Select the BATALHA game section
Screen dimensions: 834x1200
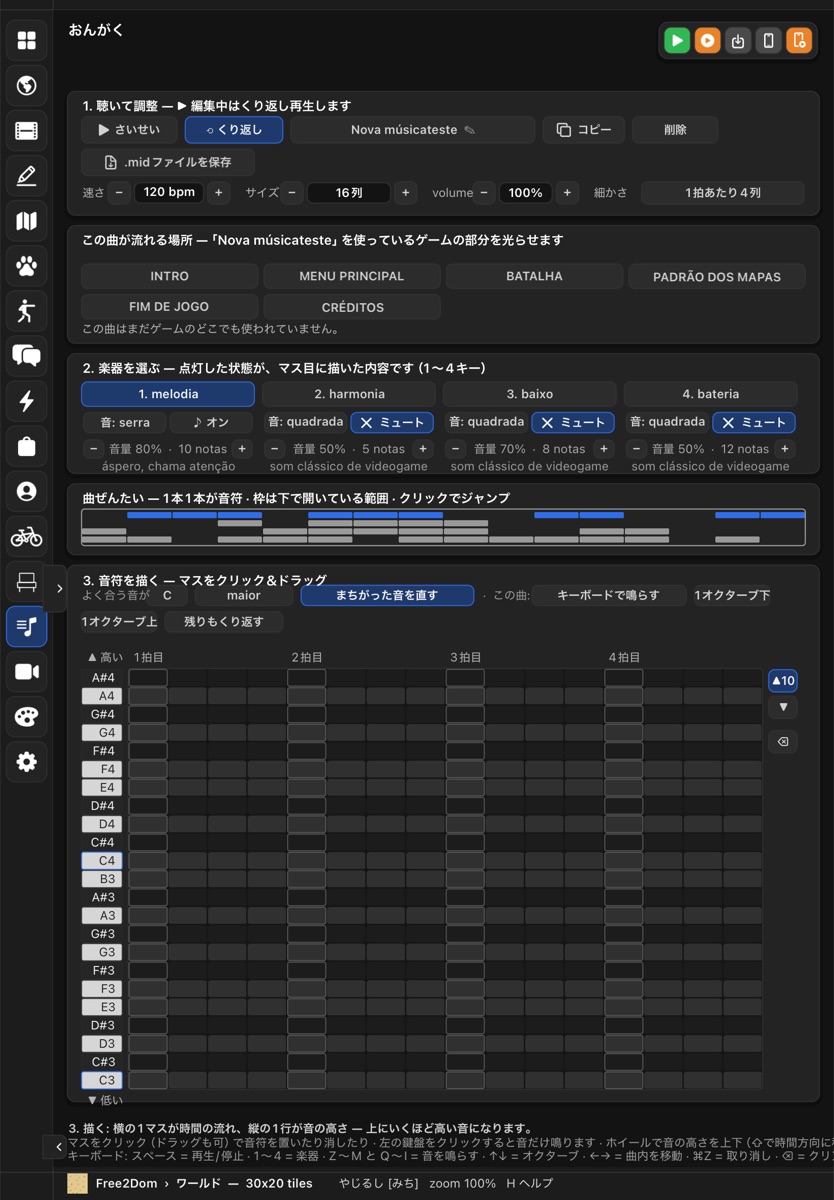pyautogui.click(x=534, y=276)
